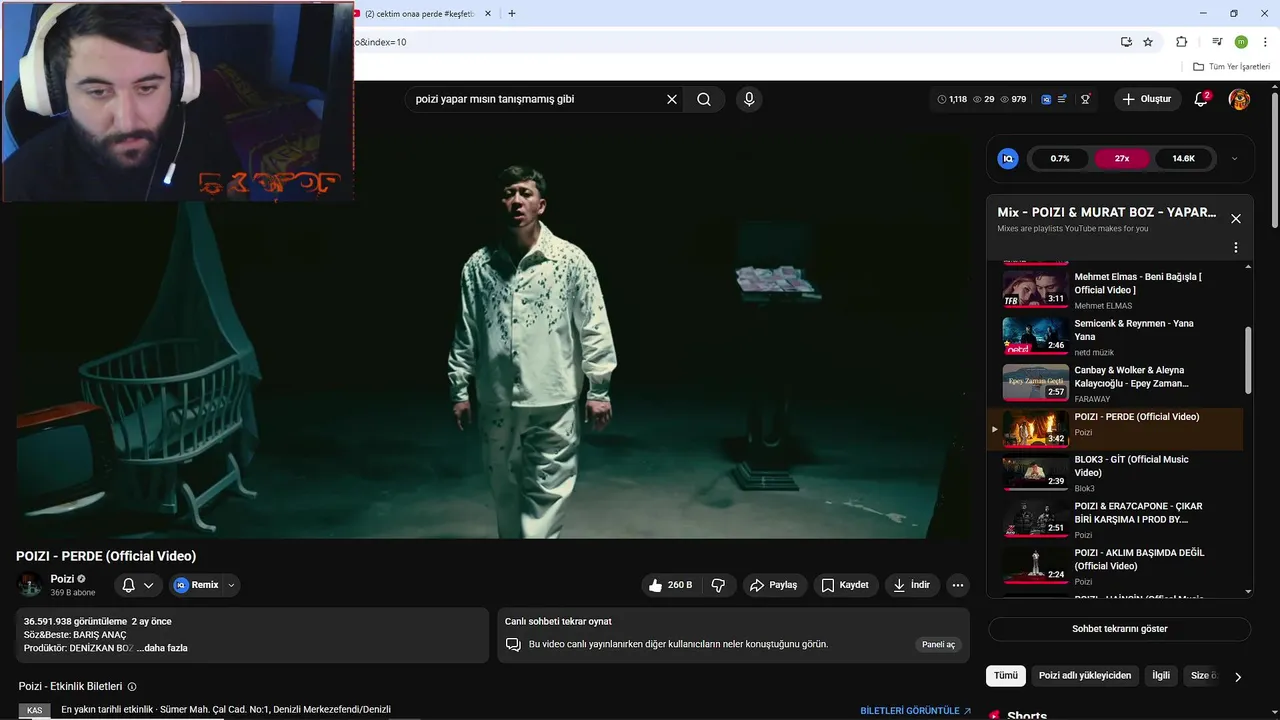The height and width of the screenshot is (720, 1280).
Task: Expand description with '...daha fazla'
Action: click(x=162, y=648)
